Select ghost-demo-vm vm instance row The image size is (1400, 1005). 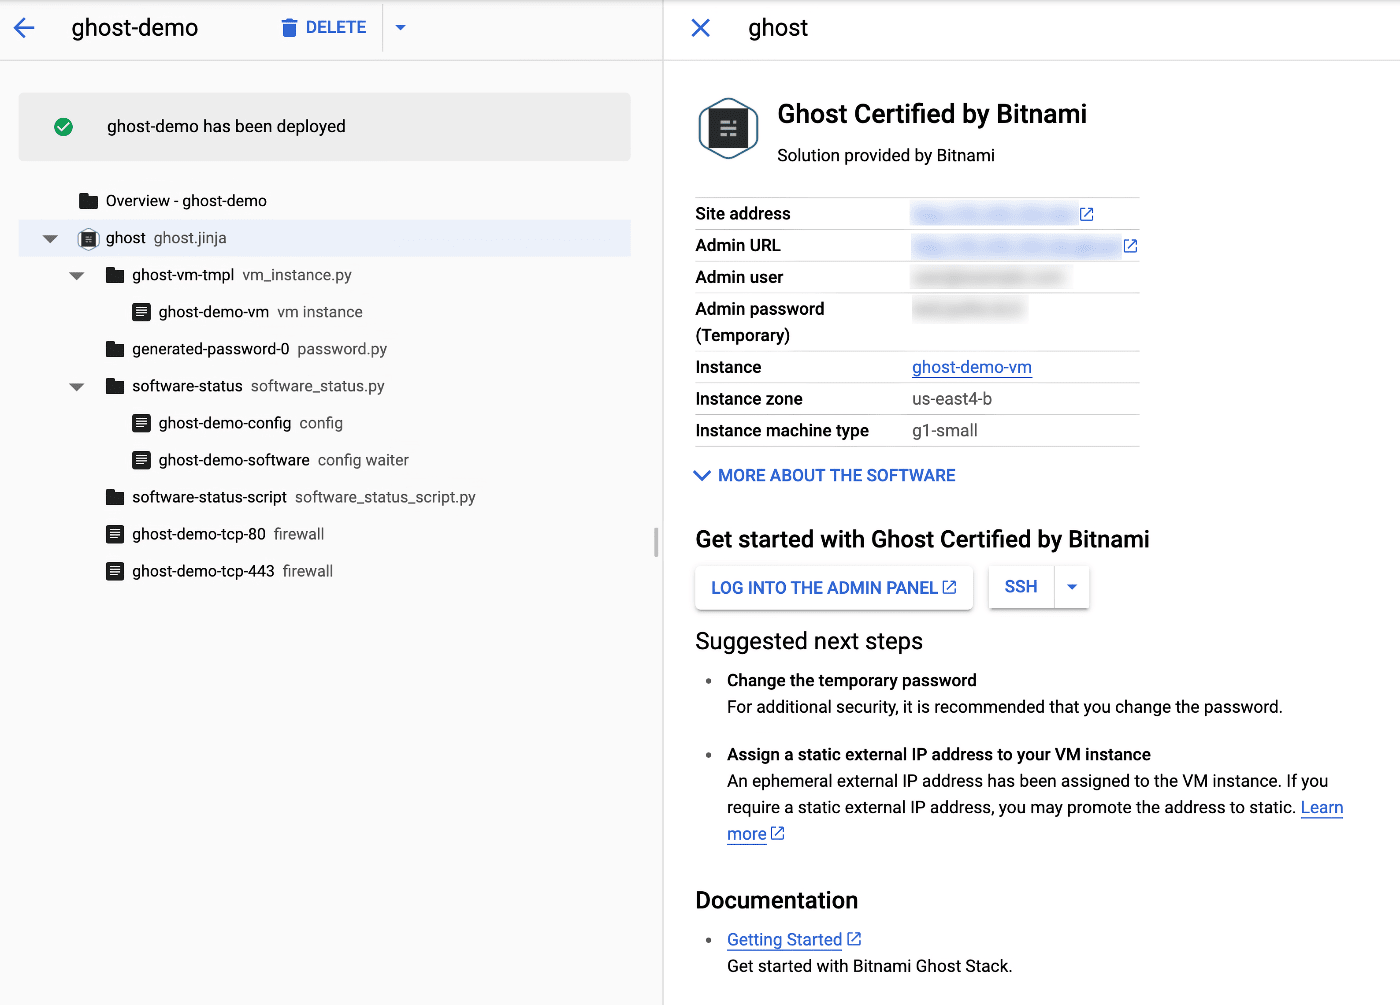325,312
